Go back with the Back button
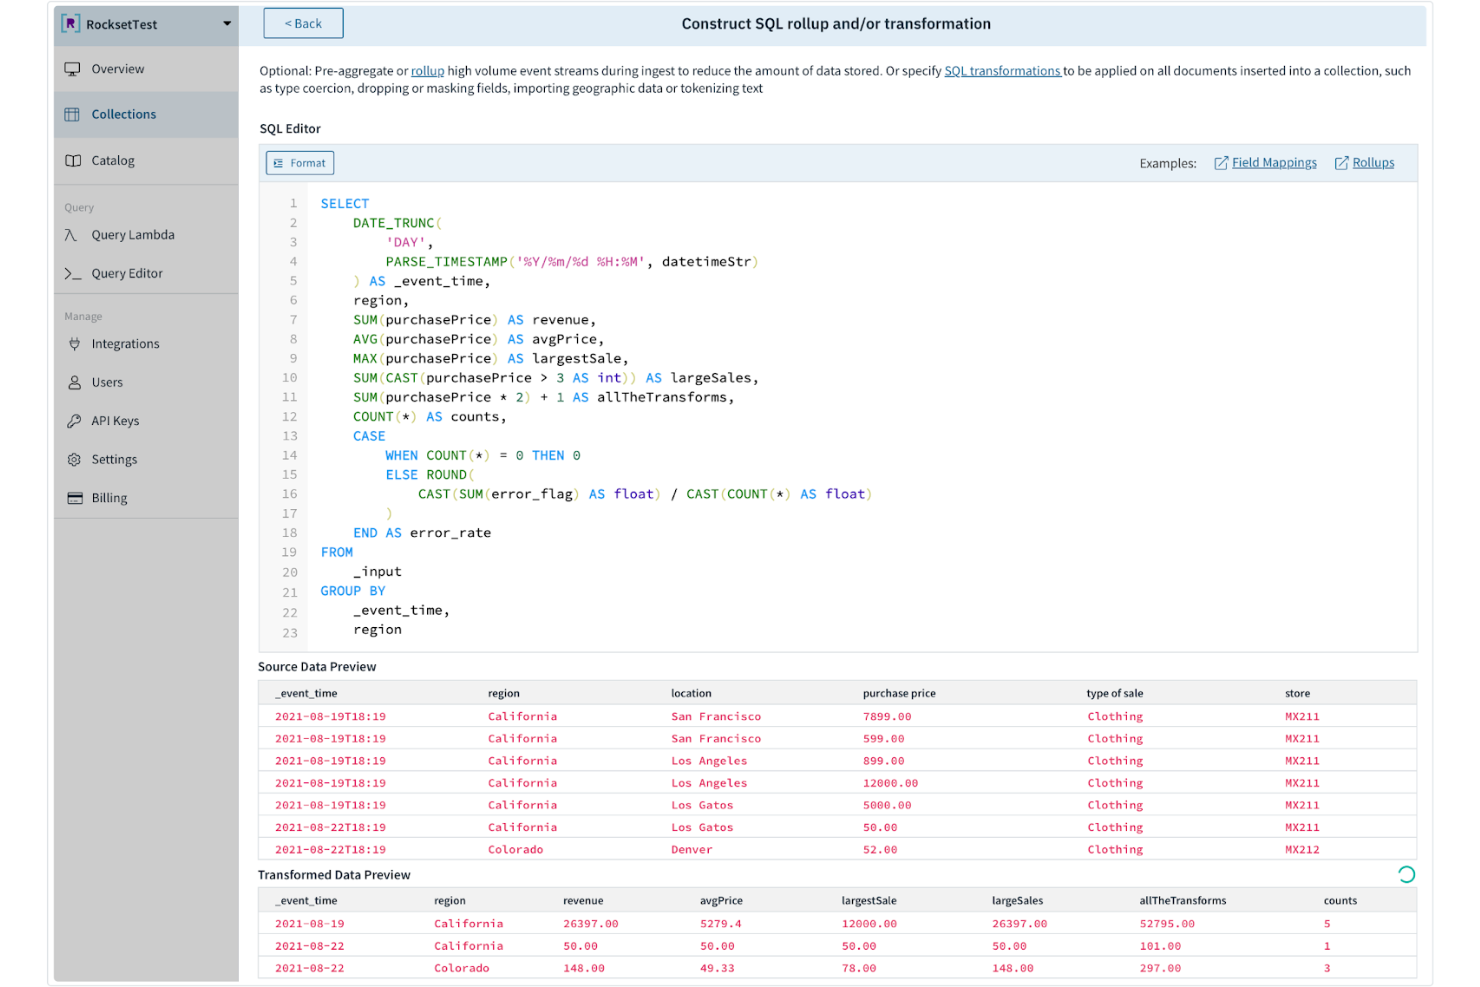The image size is (1480, 987). tap(303, 24)
